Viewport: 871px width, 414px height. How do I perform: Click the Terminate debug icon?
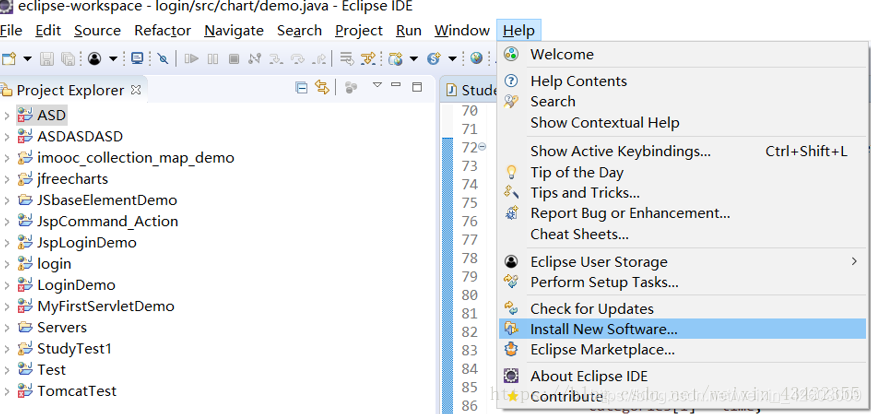234,58
